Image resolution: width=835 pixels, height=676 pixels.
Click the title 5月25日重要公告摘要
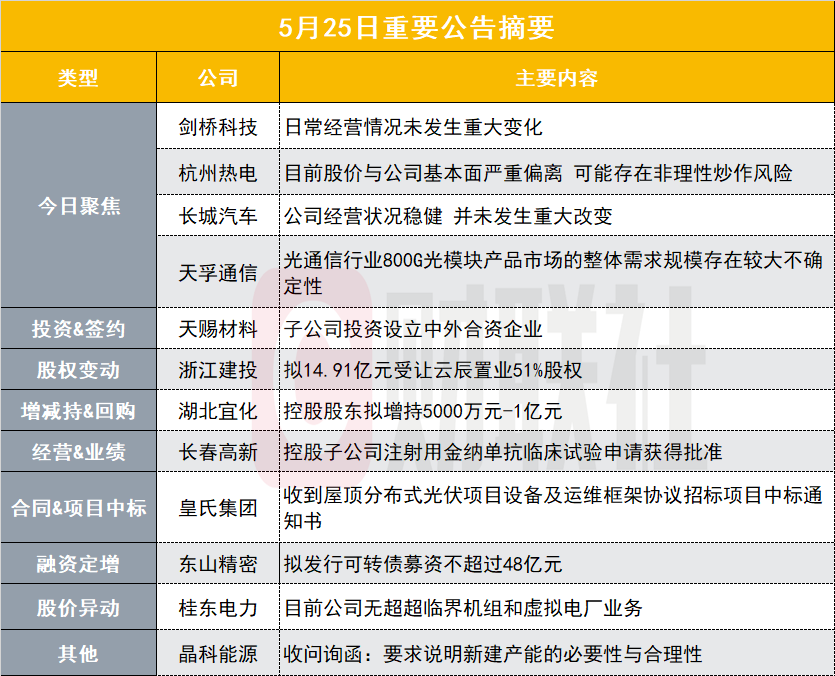(x=416, y=28)
